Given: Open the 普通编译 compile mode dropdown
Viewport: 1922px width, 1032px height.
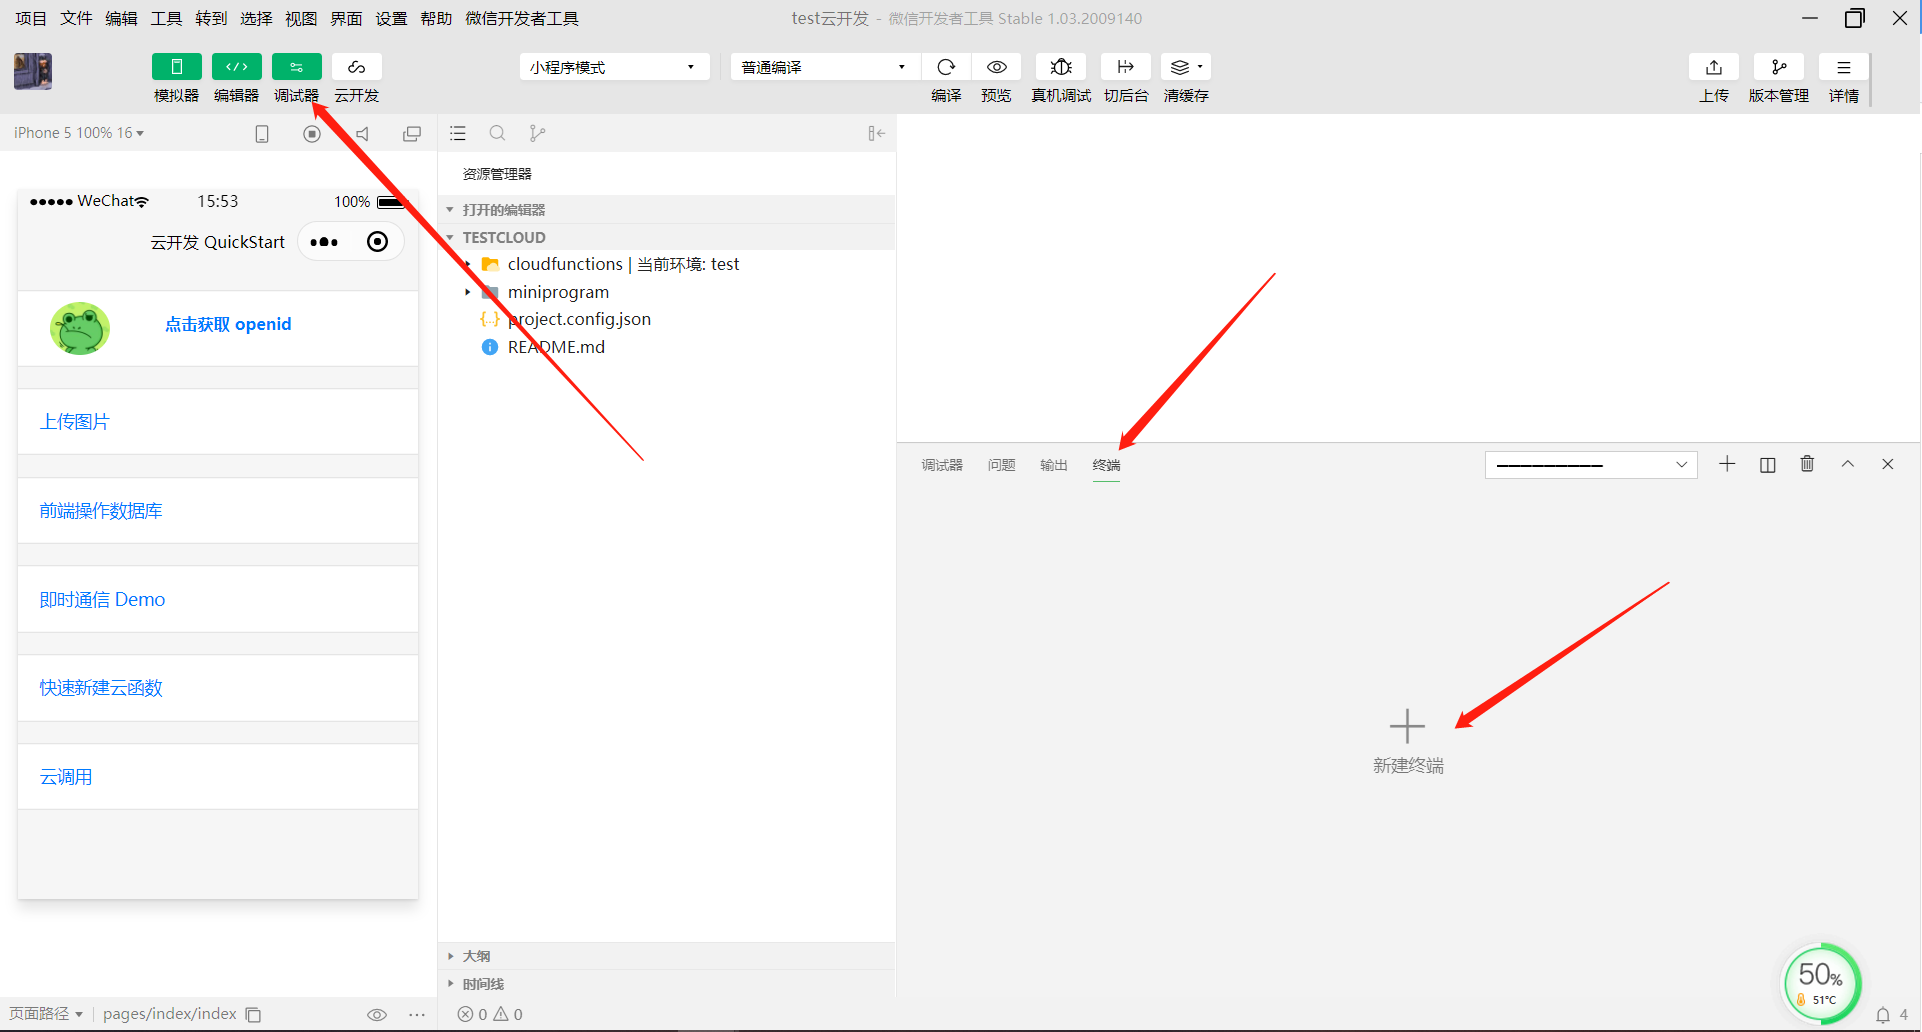Looking at the screenshot, I should 825,67.
